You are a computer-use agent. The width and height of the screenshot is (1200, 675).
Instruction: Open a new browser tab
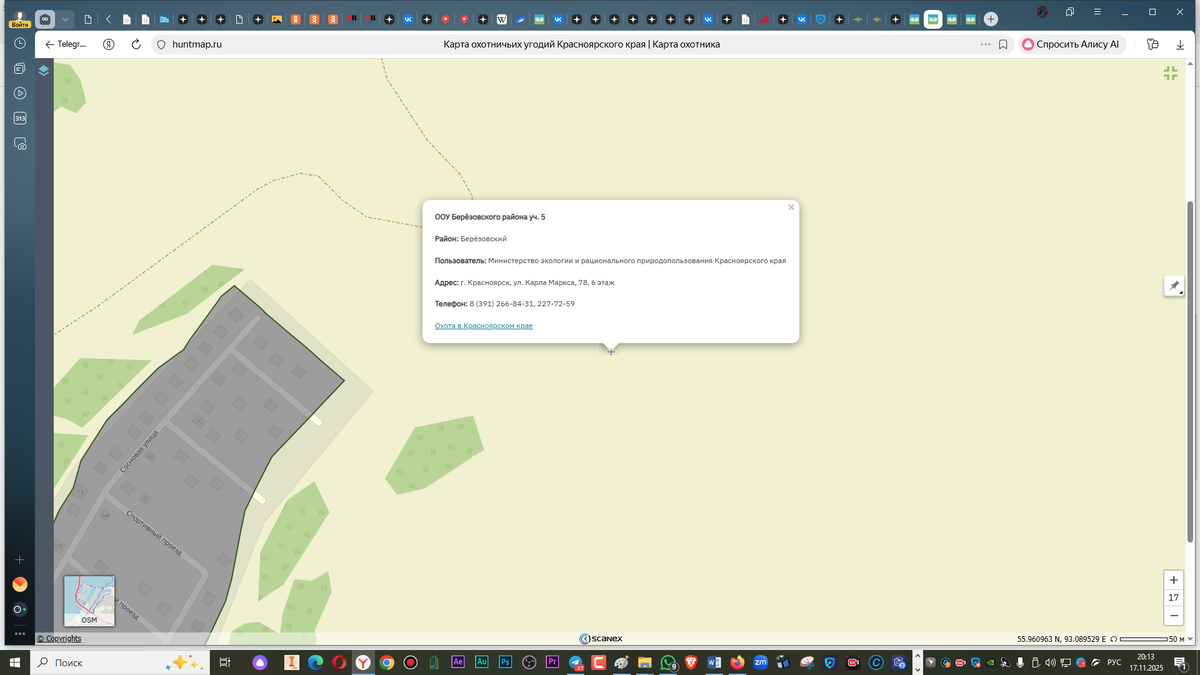click(x=990, y=19)
